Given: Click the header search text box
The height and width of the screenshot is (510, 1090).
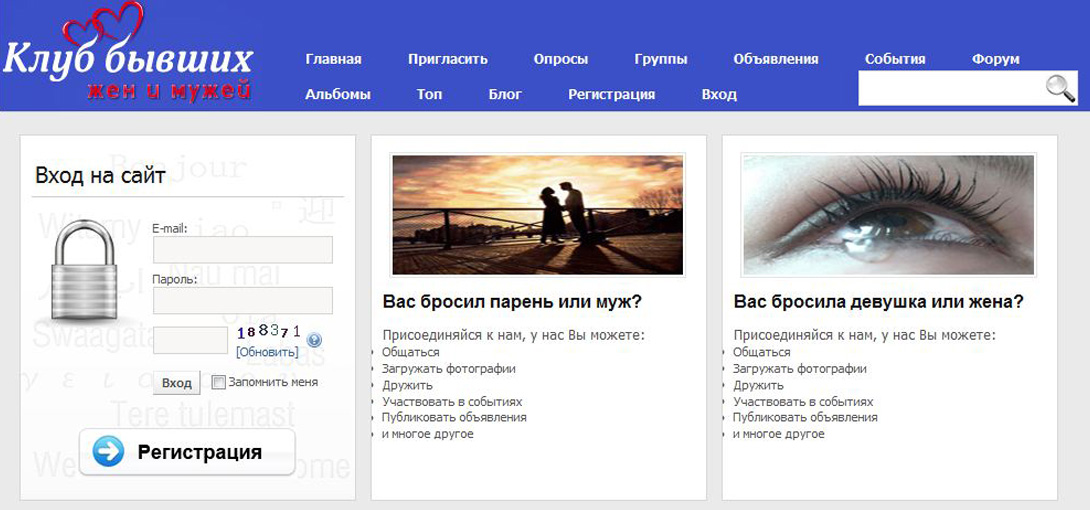Looking at the screenshot, I should (x=950, y=89).
